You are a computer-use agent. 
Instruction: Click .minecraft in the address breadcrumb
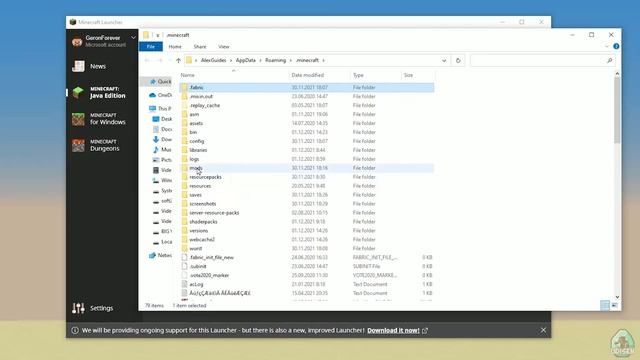[307, 60]
